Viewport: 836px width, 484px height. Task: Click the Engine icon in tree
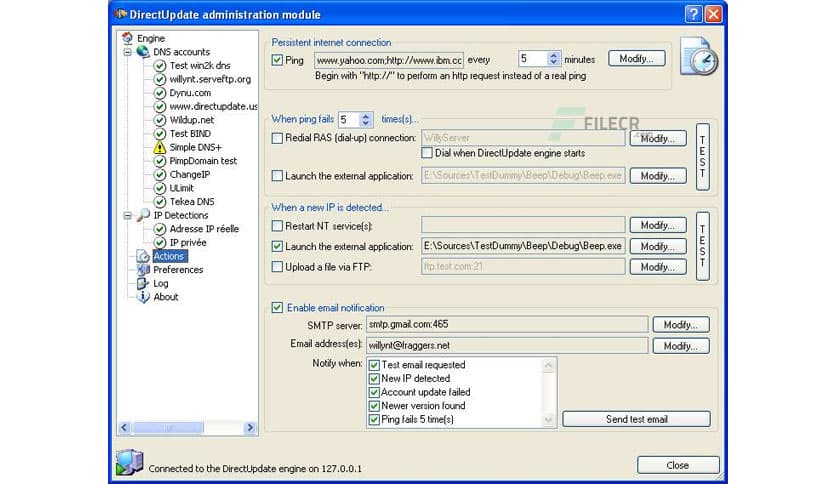pyautogui.click(x=127, y=38)
